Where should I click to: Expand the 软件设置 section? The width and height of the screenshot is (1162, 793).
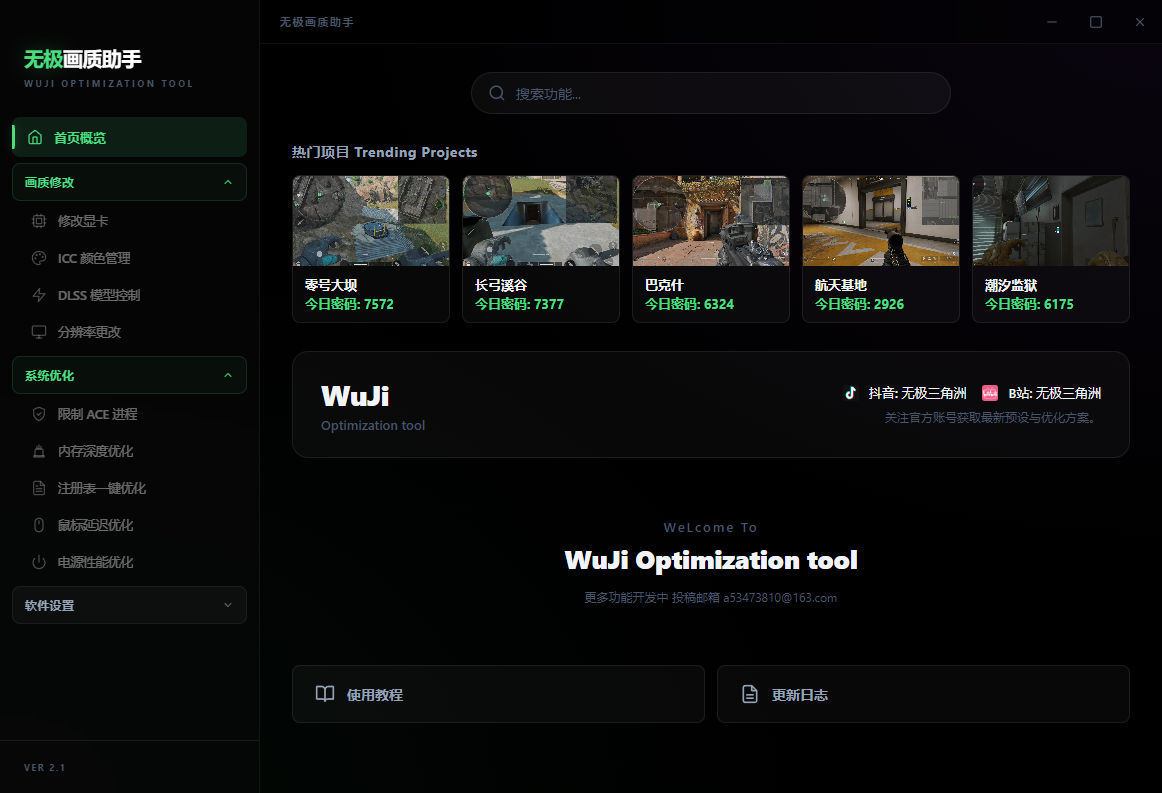[228, 605]
